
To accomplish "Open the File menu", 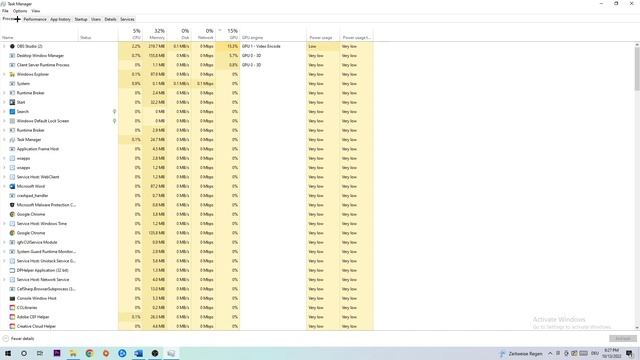I will click(x=5, y=11).
